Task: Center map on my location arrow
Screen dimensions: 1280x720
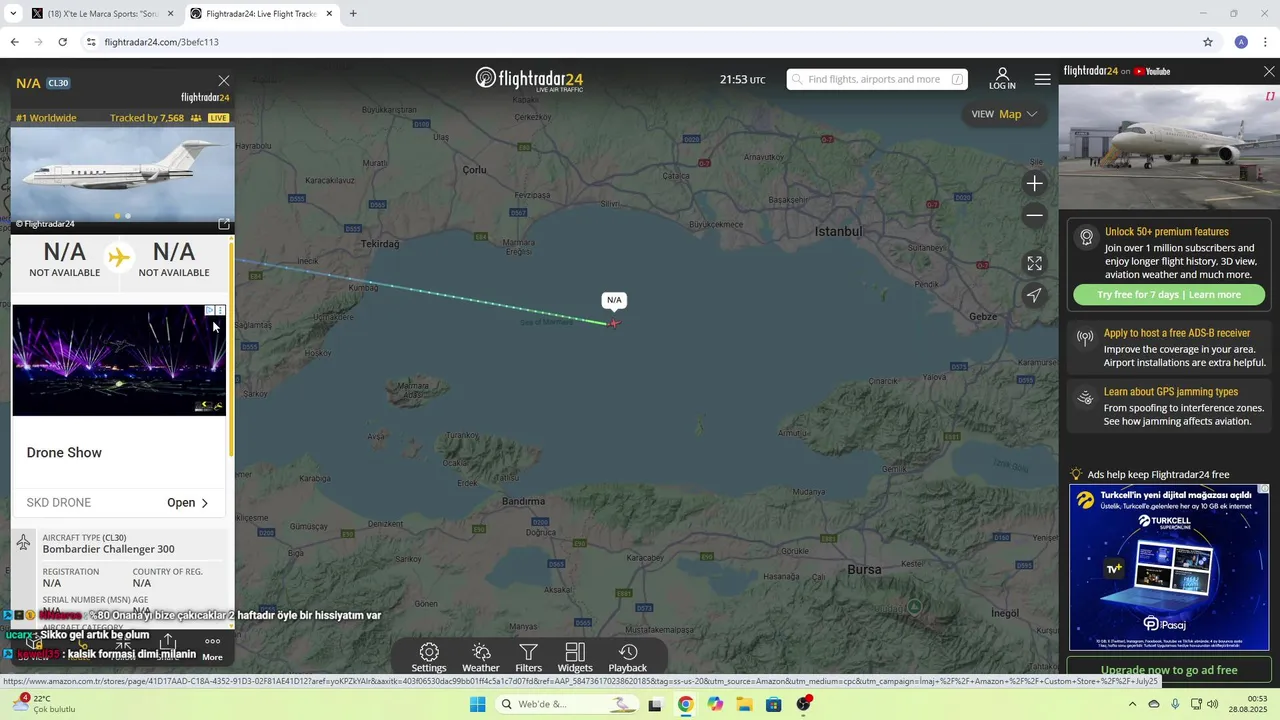Action: point(1035,295)
